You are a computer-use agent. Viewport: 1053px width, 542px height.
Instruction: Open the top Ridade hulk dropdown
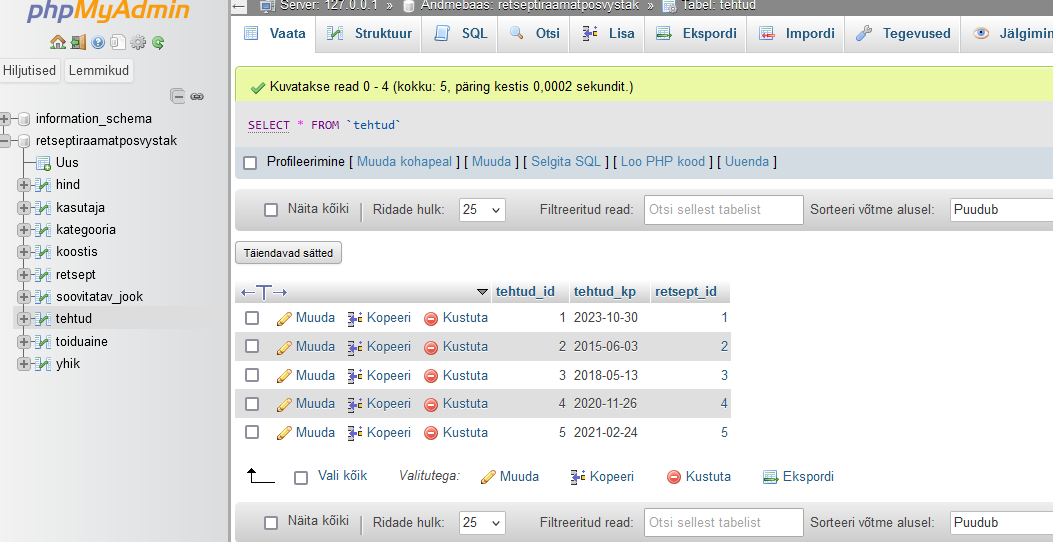click(482, 210)
